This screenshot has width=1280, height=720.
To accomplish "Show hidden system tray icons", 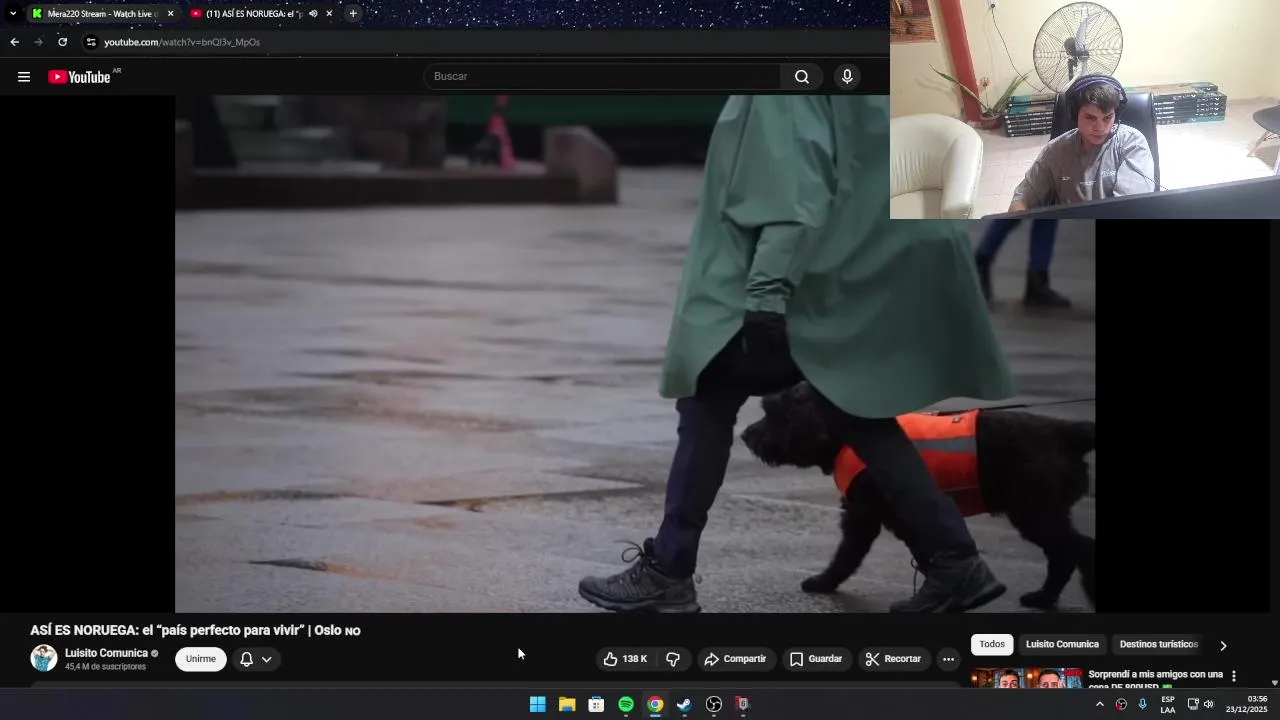I will 1100,704.
